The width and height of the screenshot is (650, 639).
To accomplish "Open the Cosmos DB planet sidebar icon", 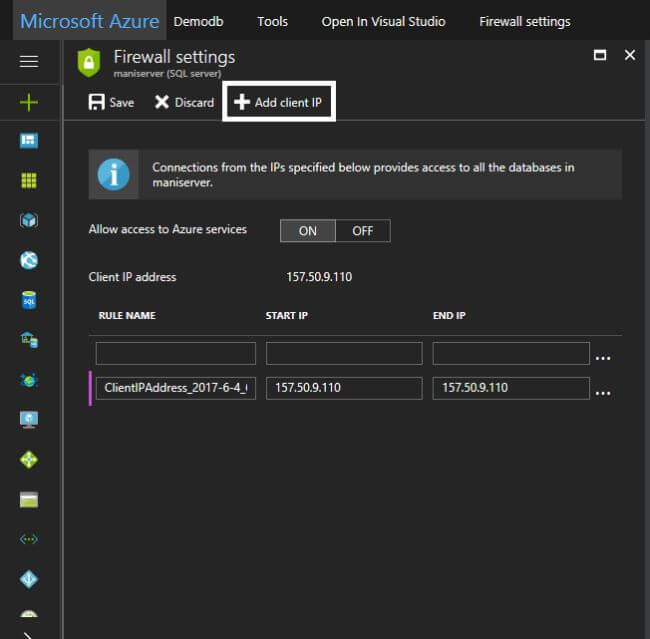I will point(29,380).
